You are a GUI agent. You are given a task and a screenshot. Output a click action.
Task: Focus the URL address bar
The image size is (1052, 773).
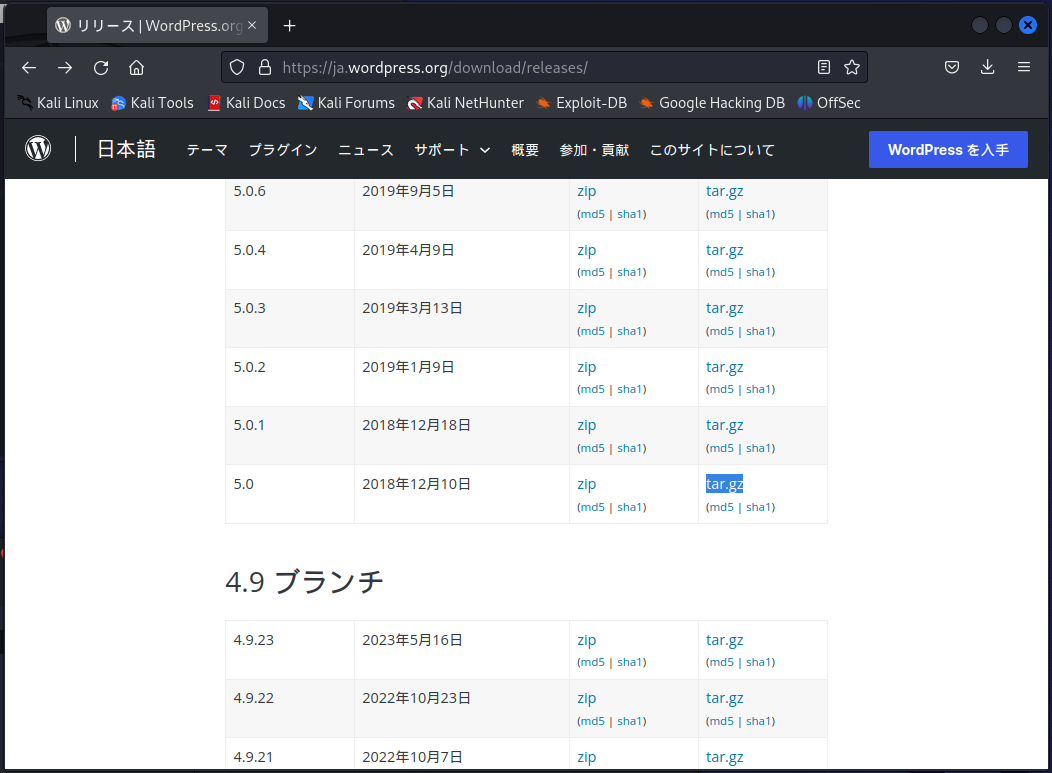543,68
